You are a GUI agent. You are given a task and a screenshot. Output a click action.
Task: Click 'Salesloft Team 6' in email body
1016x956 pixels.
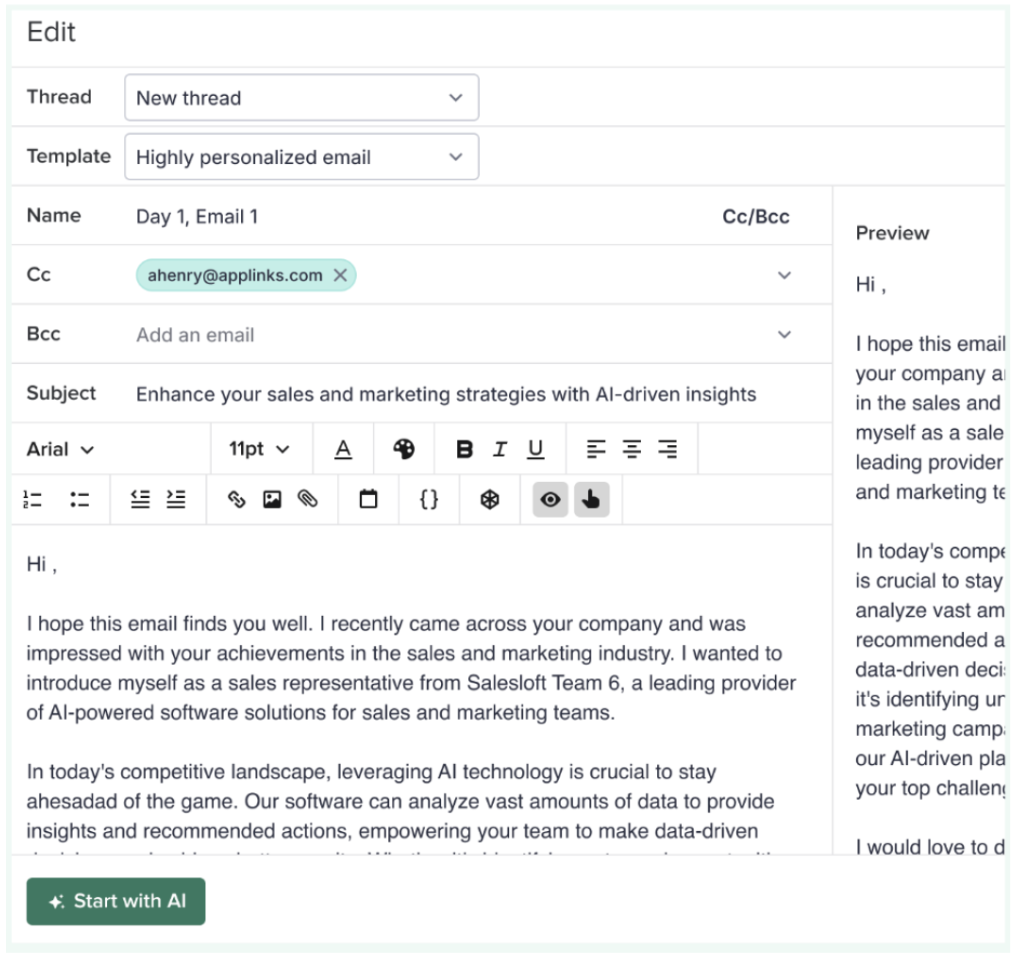pos(542,683)
